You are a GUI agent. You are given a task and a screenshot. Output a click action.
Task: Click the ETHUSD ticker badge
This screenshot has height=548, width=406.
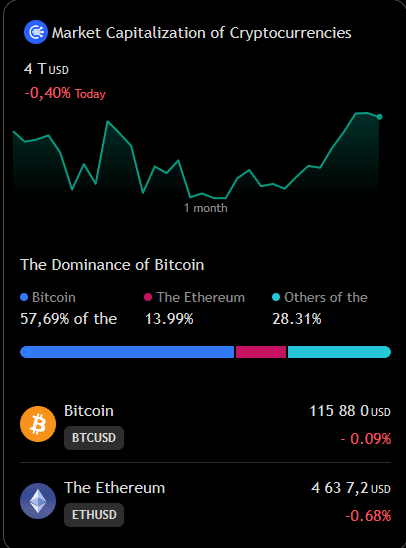pyautogui.click(x=94, y=514)
